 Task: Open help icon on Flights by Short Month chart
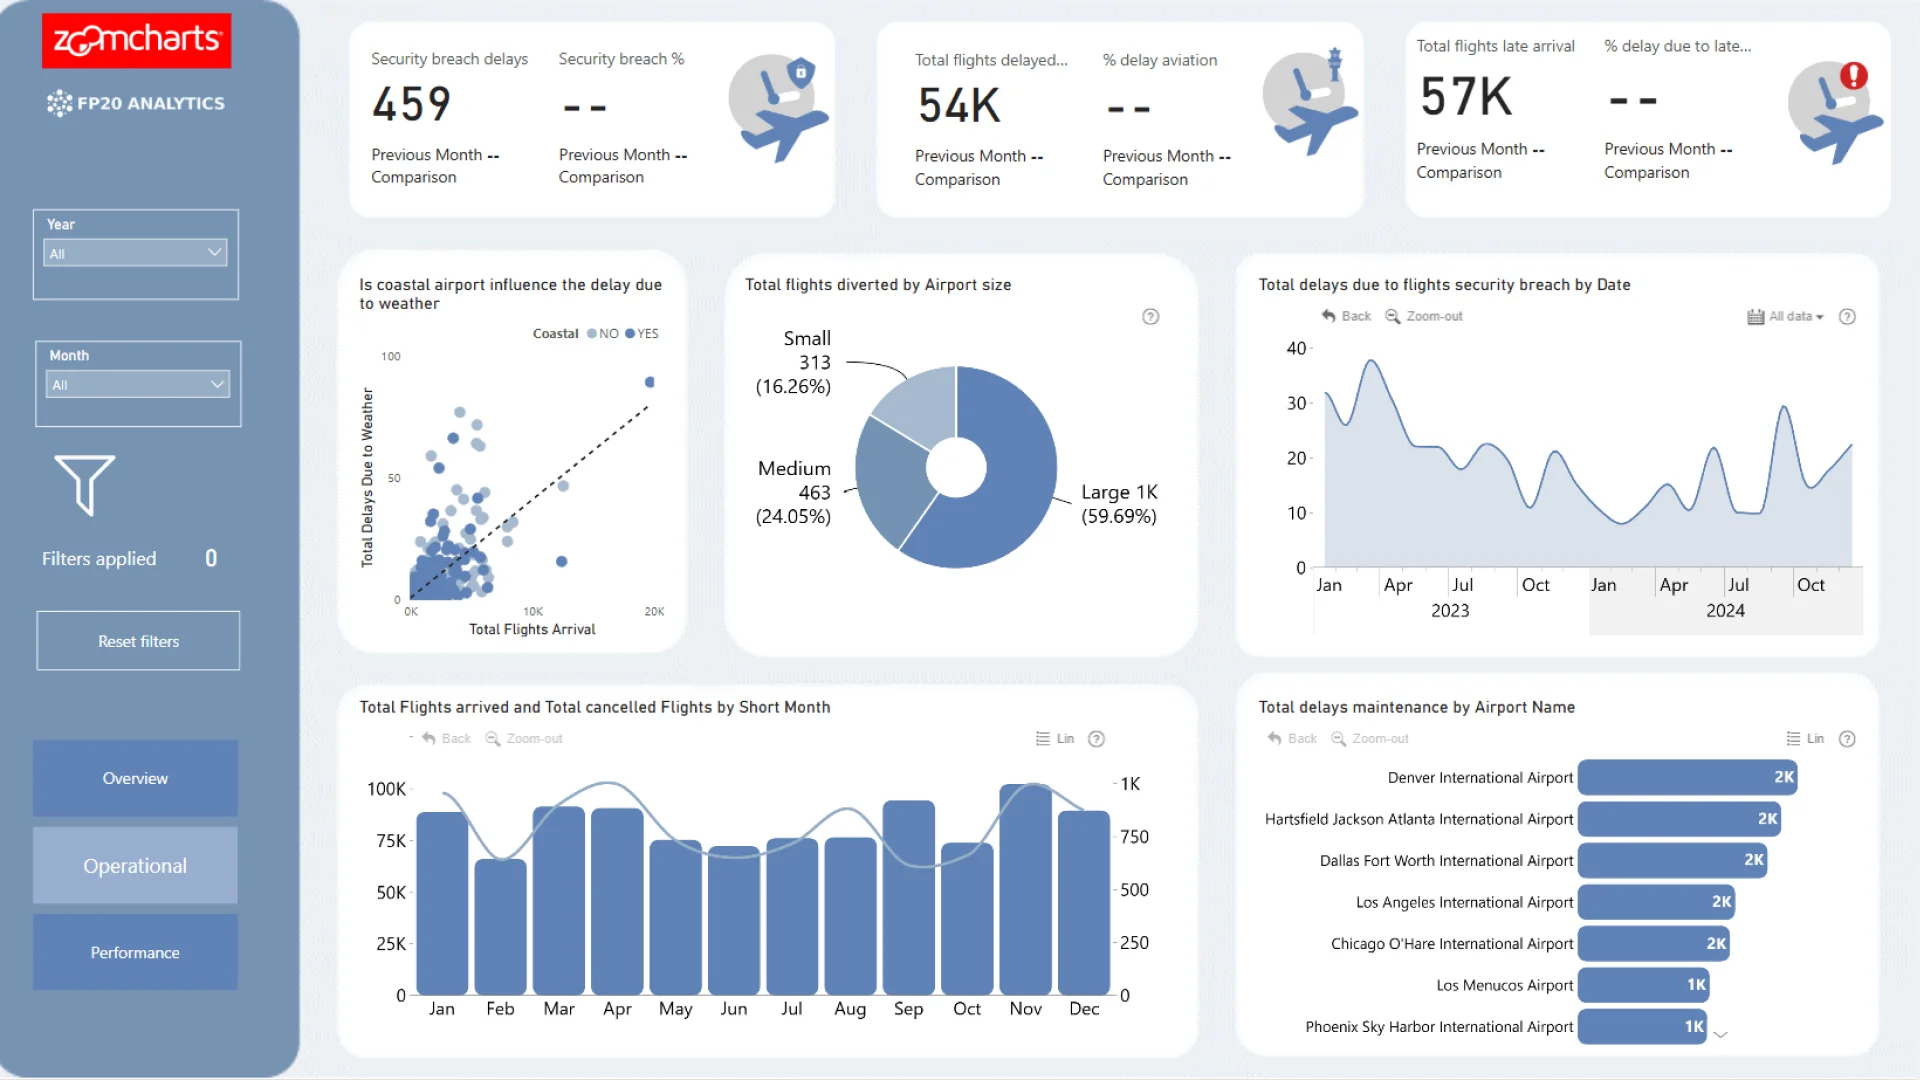point(1097,739)
